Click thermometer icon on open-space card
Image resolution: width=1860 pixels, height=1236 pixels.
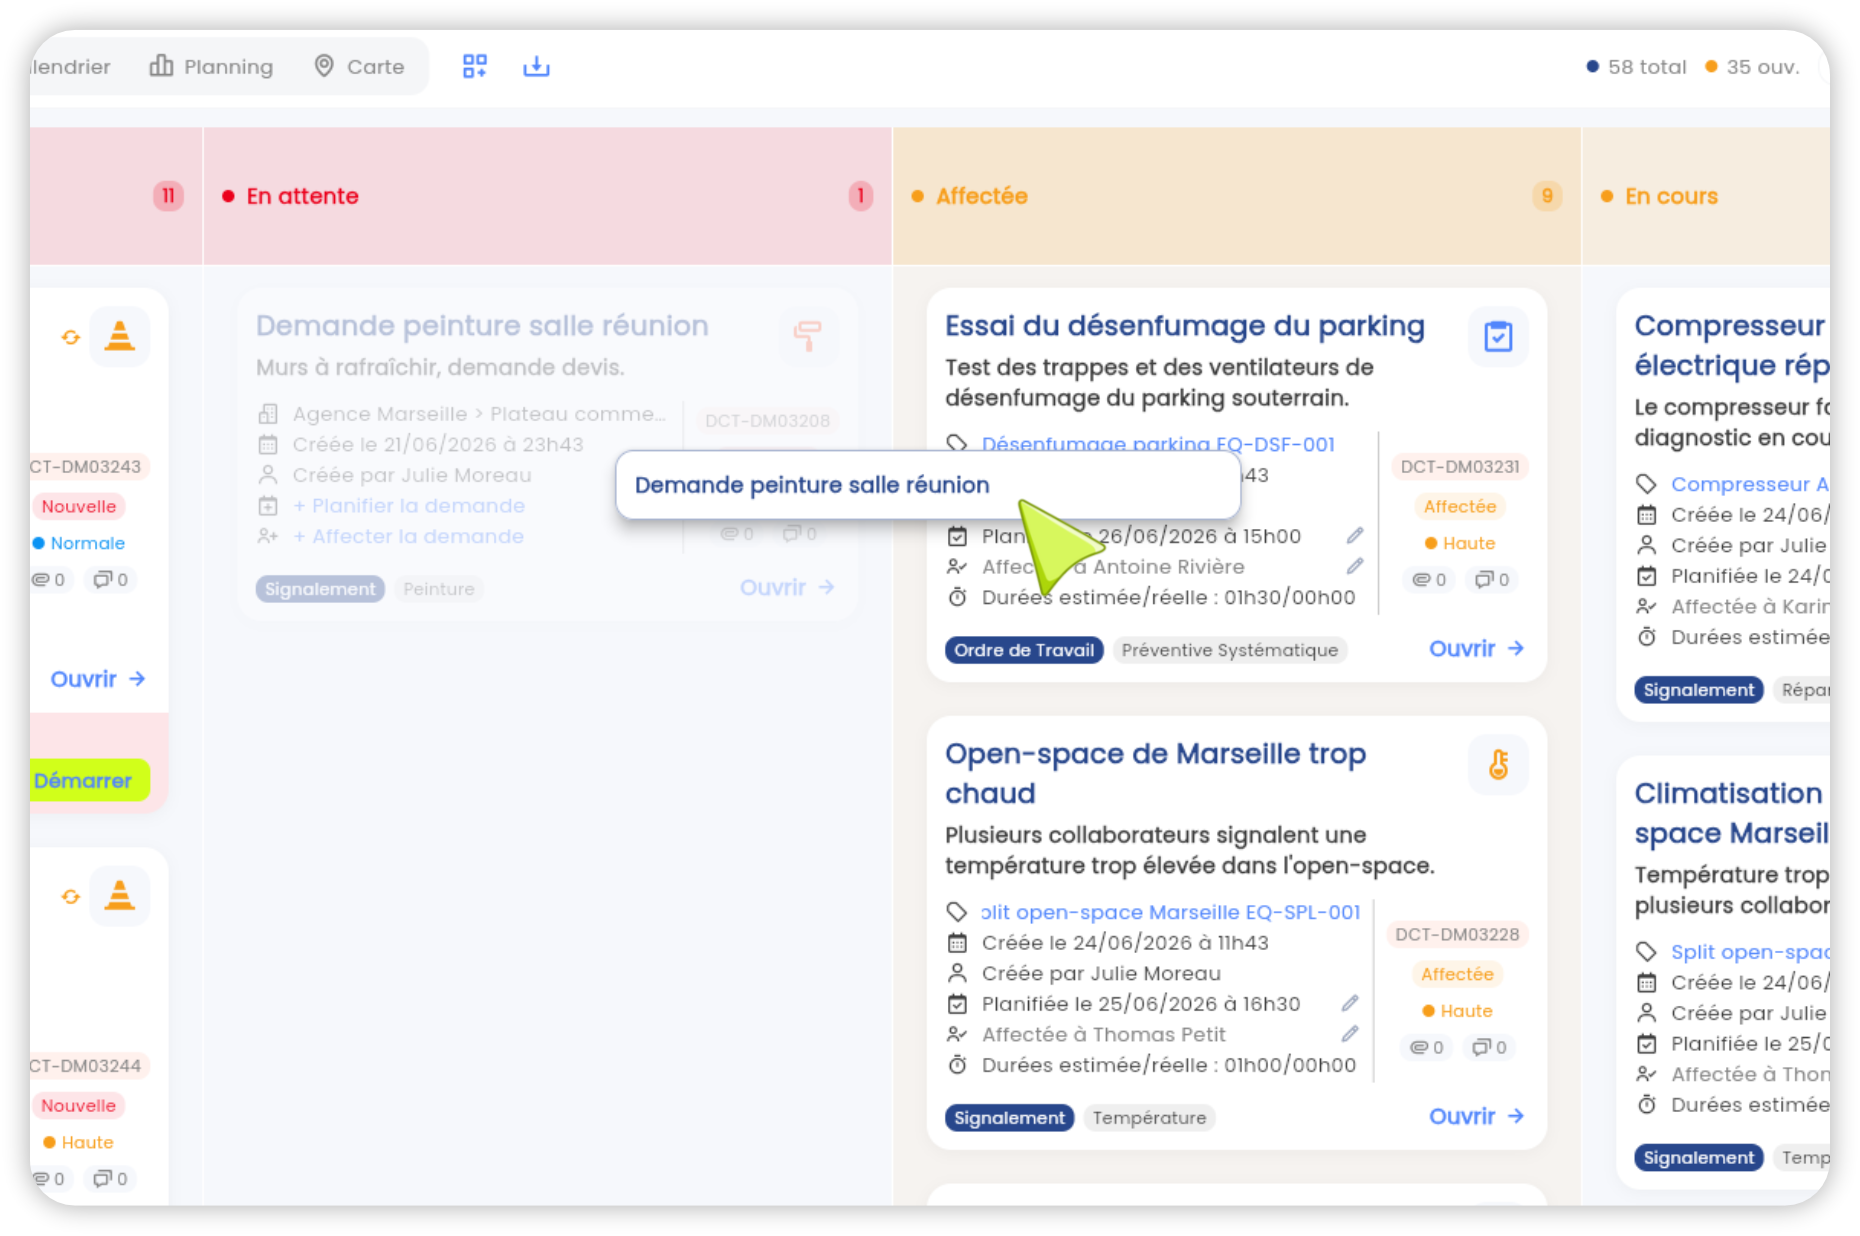tap(1498, 765)
